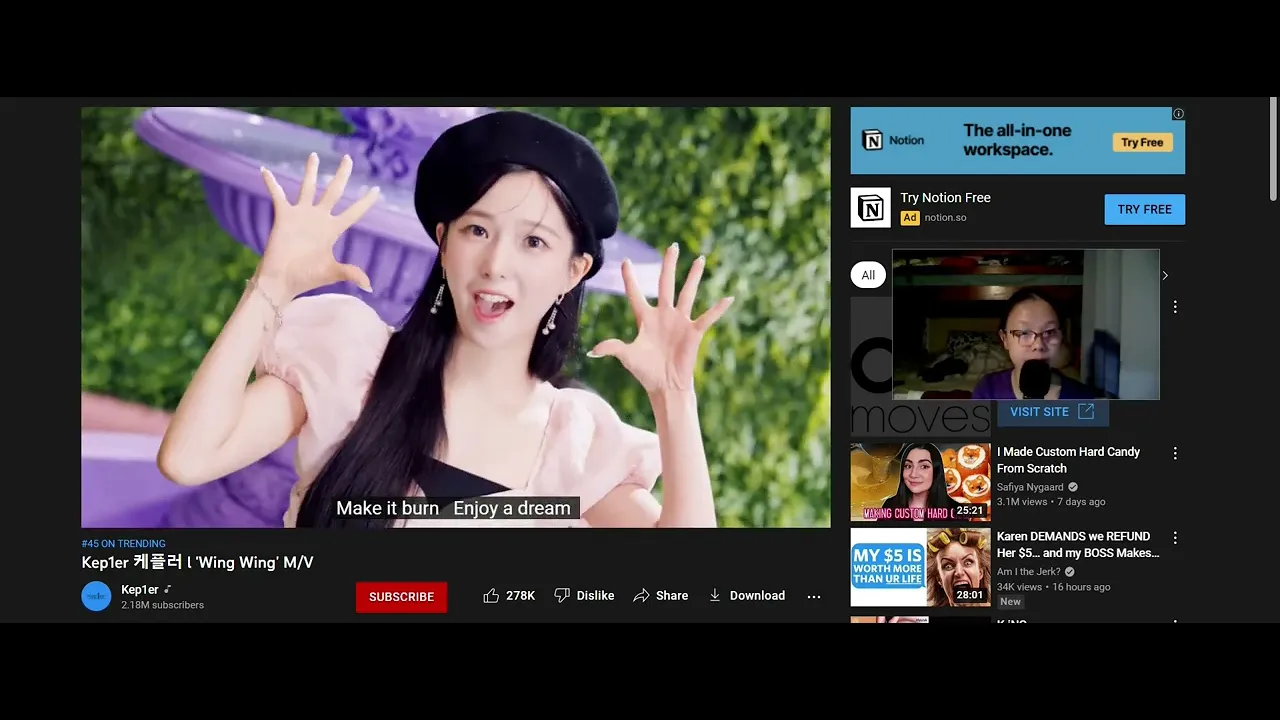1280x720 pixels.
Task: Click the Notion logo icon beside Try Notion Free
Action: point(870,208)
